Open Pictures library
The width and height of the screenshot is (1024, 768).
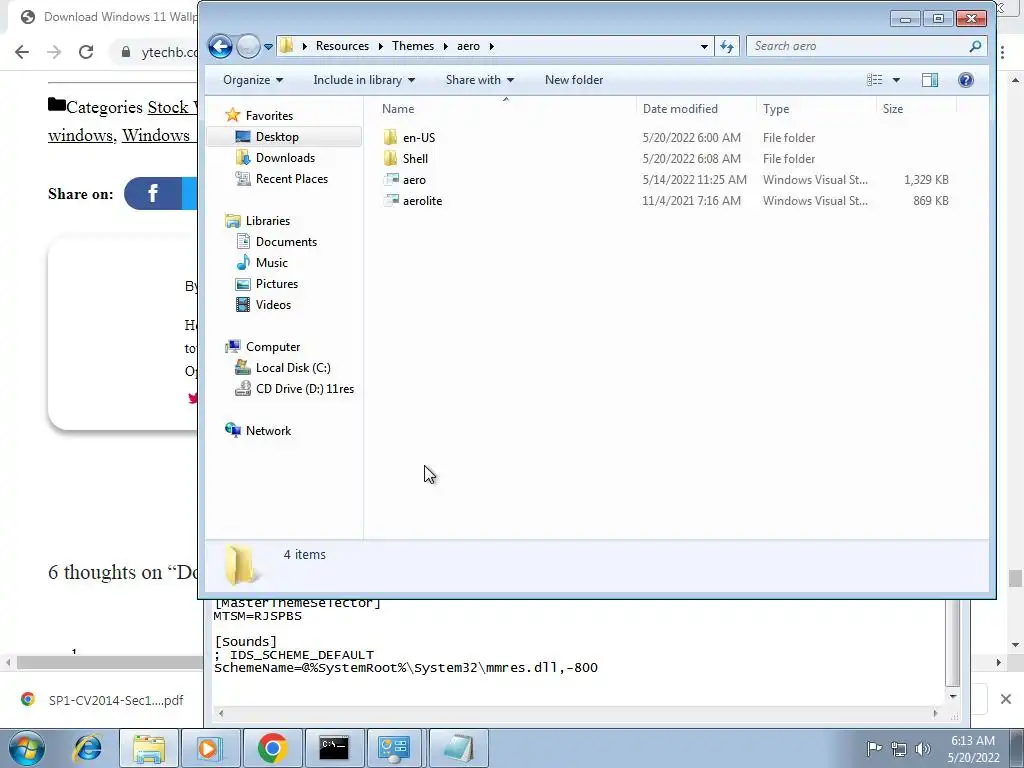pos(276,283)
